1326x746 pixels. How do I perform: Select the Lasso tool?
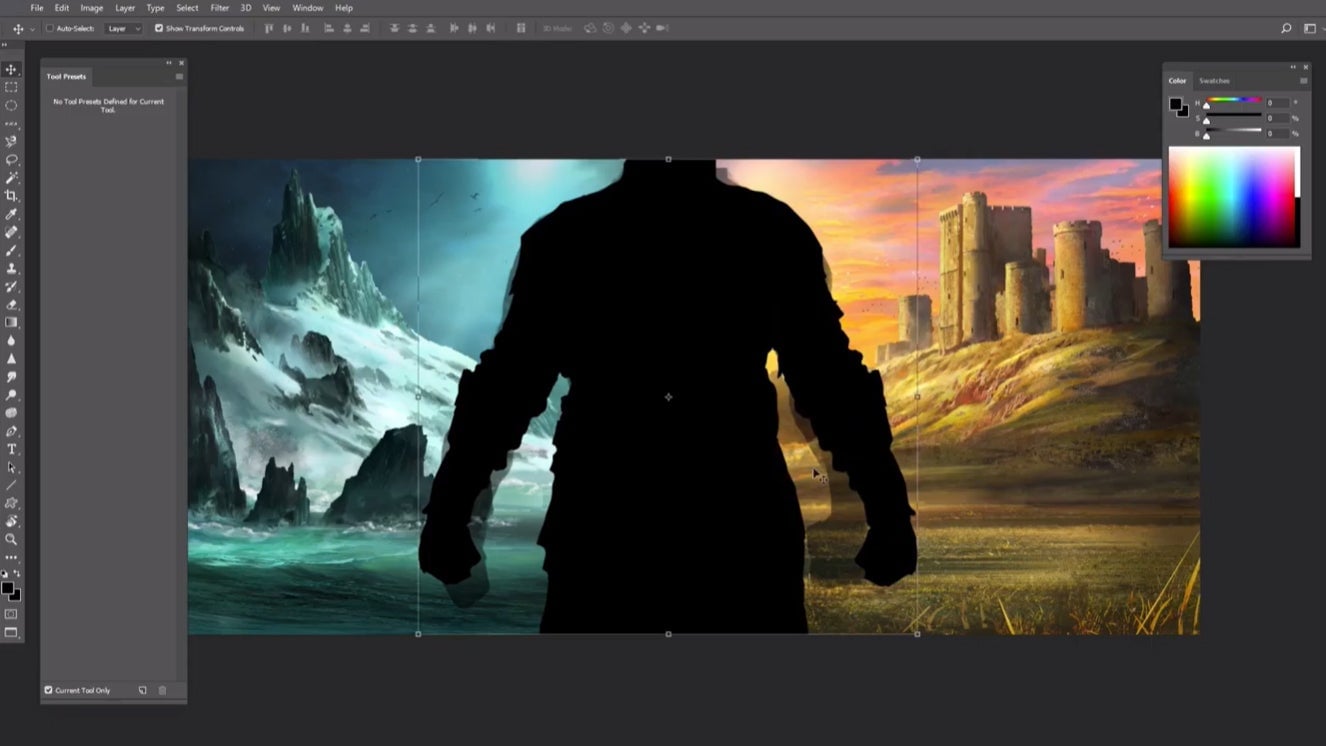(x=12, y=159)
